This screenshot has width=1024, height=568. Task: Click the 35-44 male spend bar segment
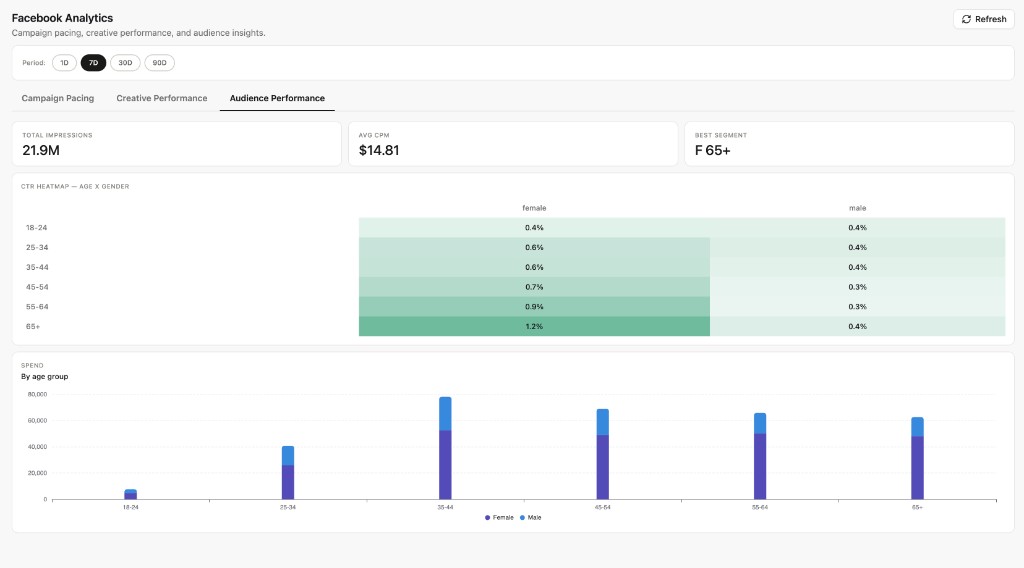445,414
